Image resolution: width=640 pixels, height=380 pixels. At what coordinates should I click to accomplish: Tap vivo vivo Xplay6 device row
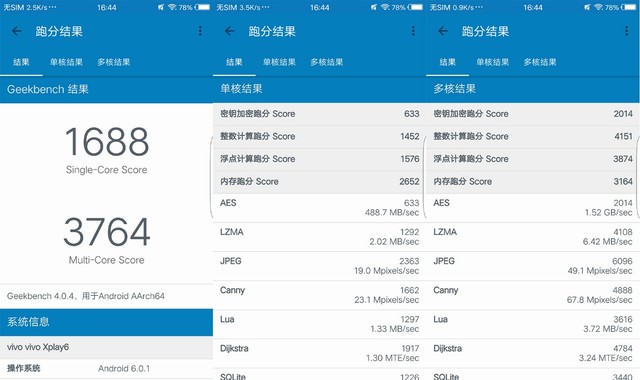point(106,347)
